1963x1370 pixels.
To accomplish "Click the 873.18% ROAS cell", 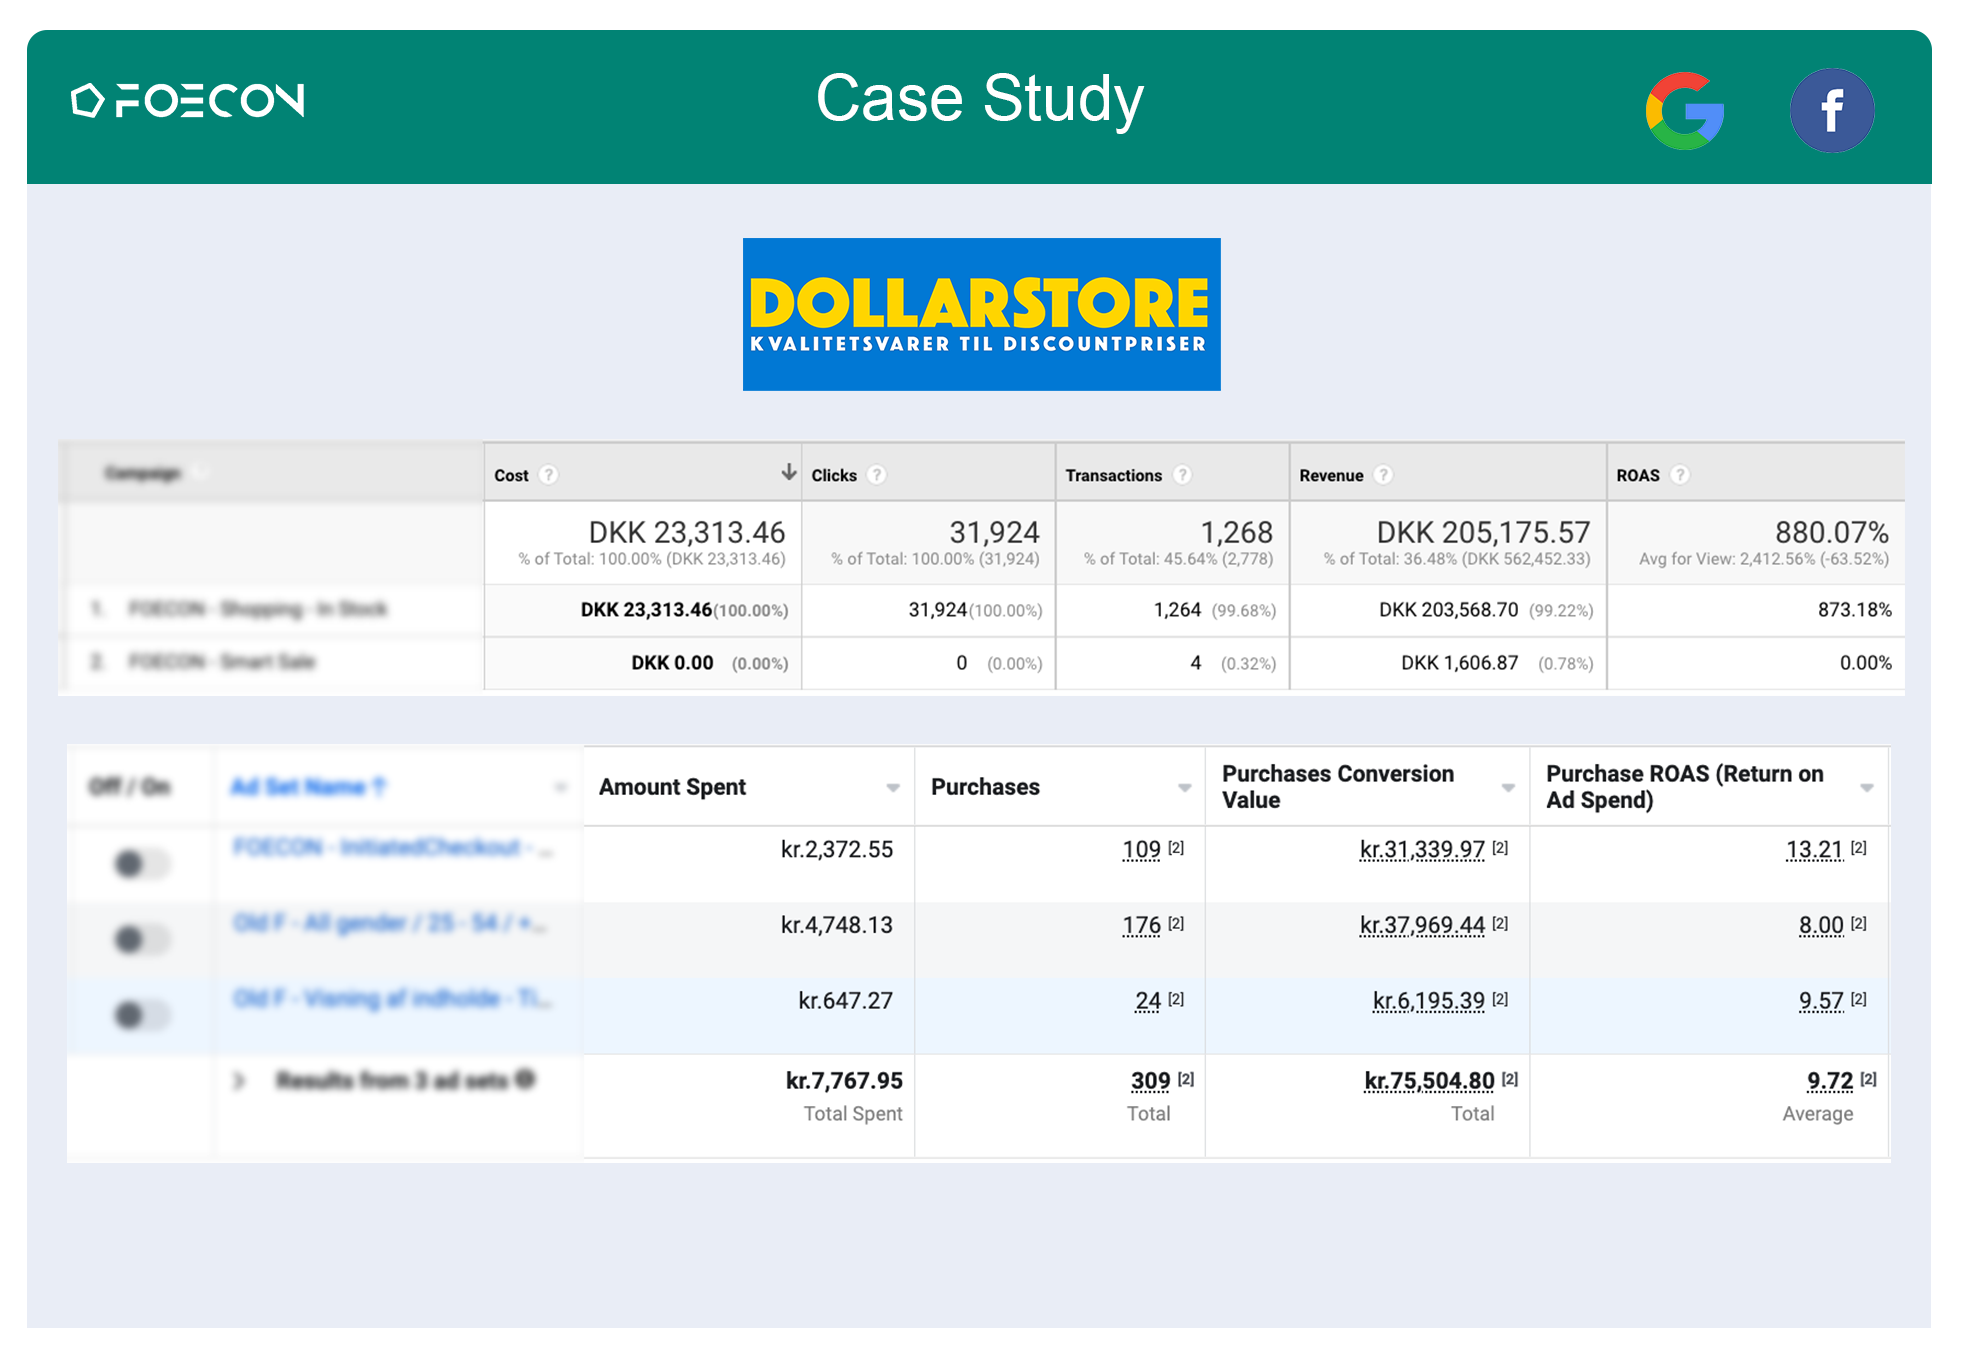I will click(1855, 610).
